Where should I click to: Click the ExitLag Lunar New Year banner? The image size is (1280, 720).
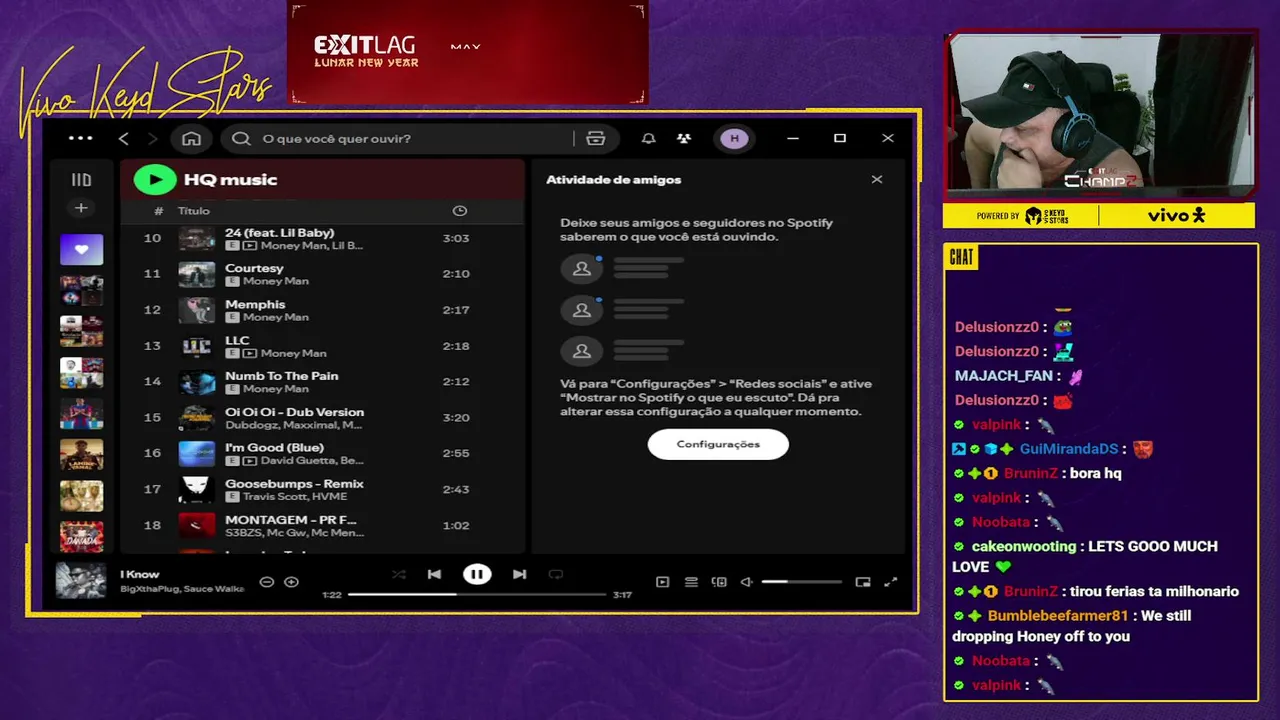click(x=468, y=52)
